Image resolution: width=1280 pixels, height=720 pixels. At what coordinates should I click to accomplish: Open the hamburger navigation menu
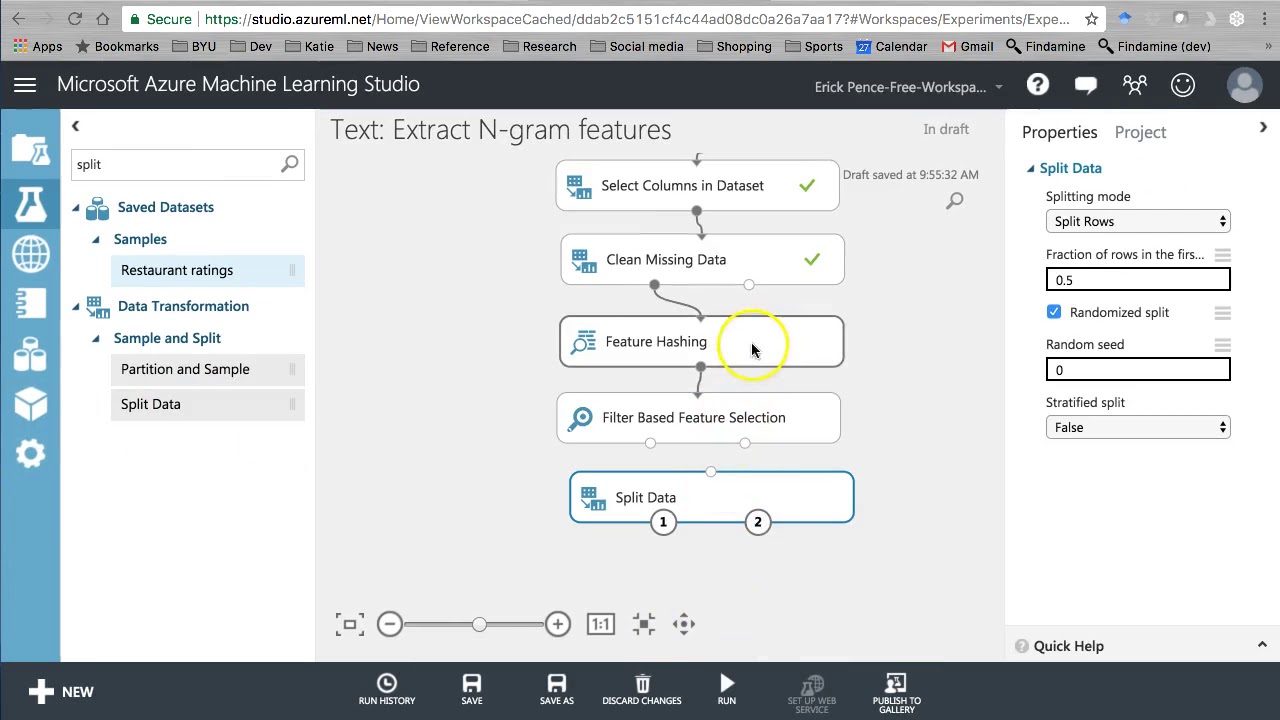click(25, 85)
